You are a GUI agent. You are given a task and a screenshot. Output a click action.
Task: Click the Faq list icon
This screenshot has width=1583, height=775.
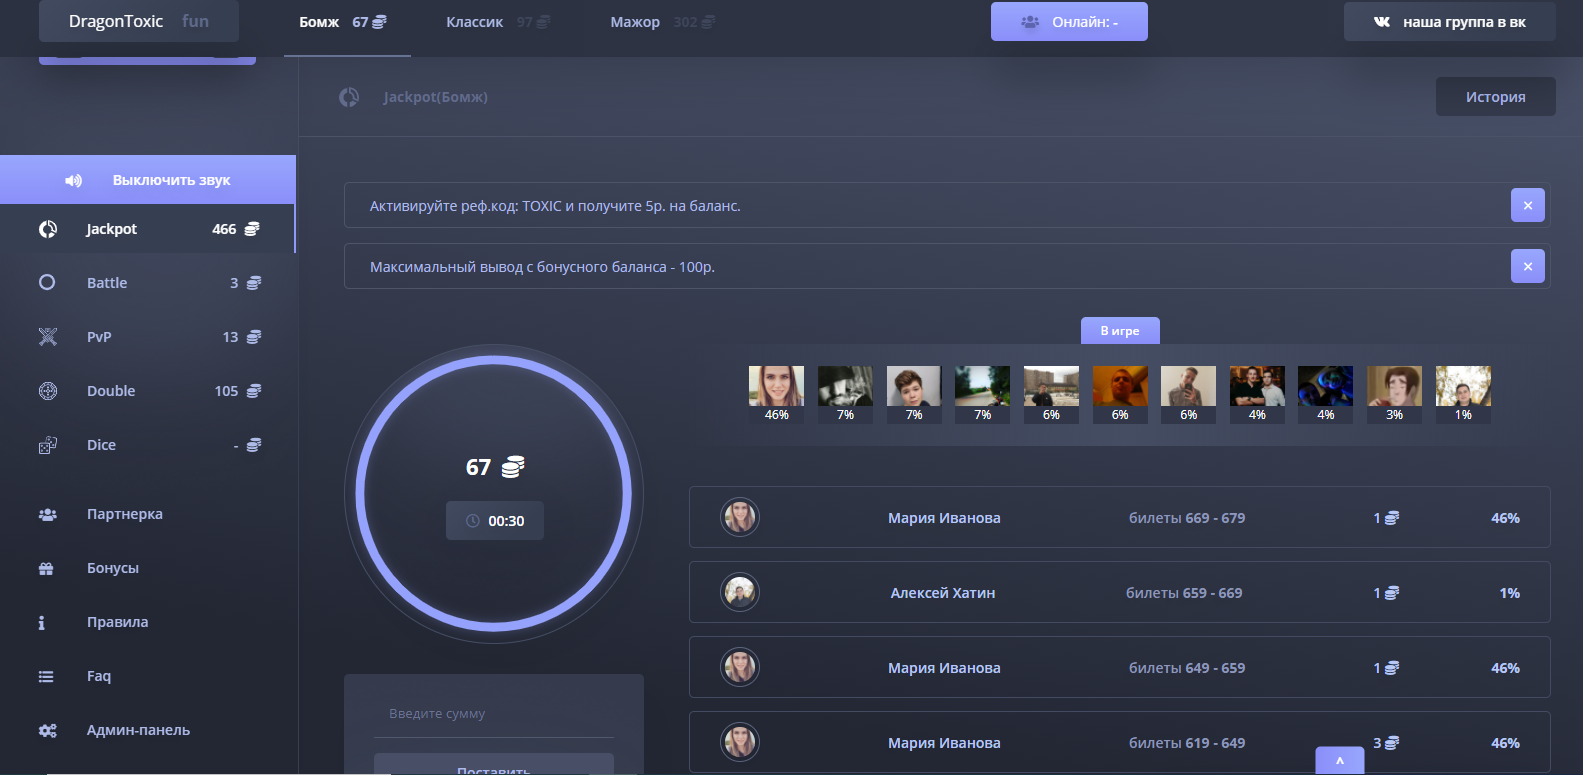(x=46, y=676)
